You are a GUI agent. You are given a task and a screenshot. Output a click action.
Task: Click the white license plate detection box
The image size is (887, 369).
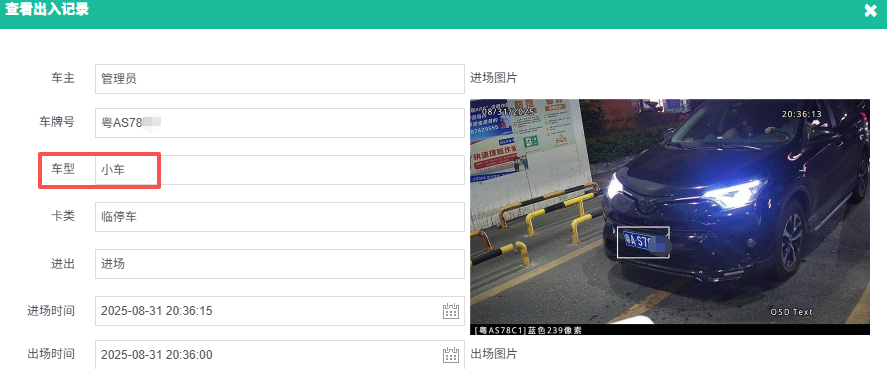pos(643,242)
